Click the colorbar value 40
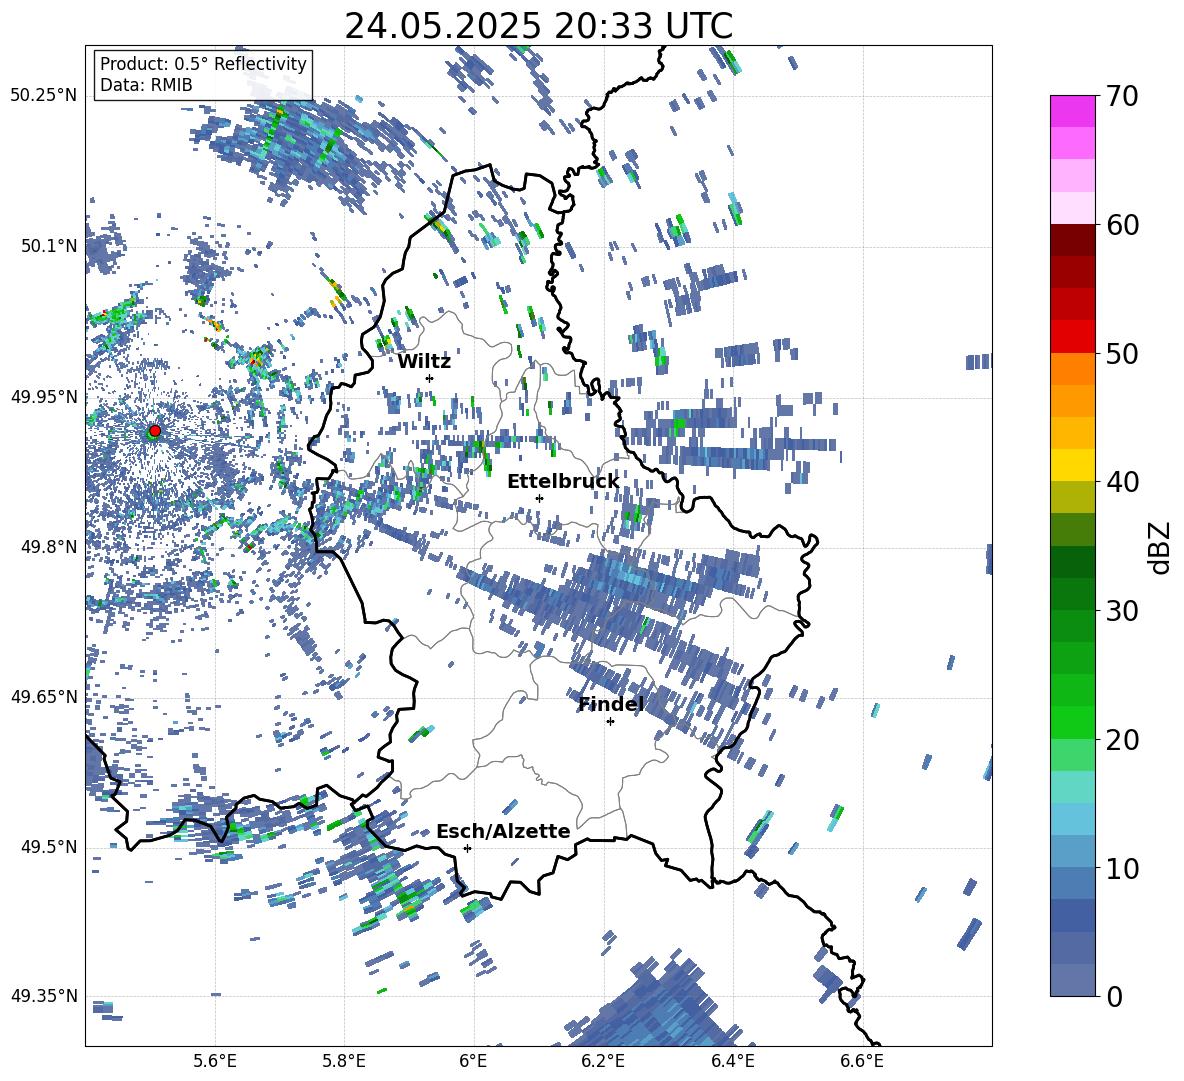Viewport: 1184px width, 1081px height. point(1121,482)
